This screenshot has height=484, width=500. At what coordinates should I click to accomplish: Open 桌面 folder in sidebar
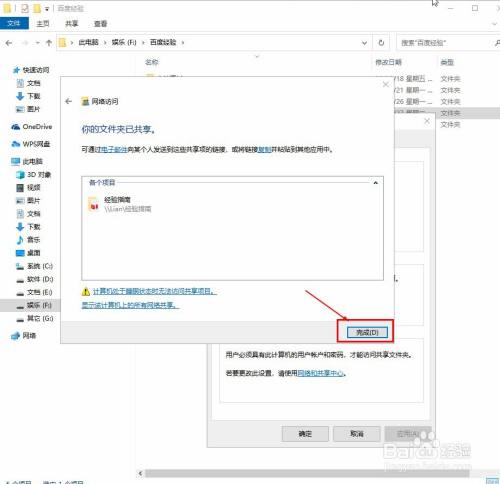tap(28, 253)
